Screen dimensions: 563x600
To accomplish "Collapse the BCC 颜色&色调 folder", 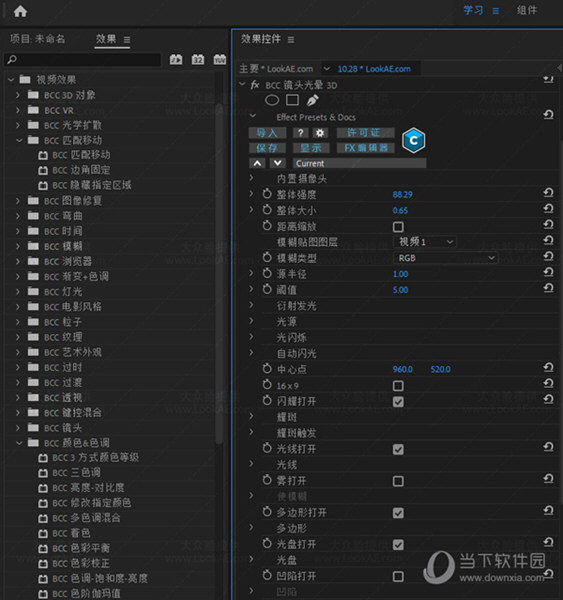I will [x=19, y=443].
